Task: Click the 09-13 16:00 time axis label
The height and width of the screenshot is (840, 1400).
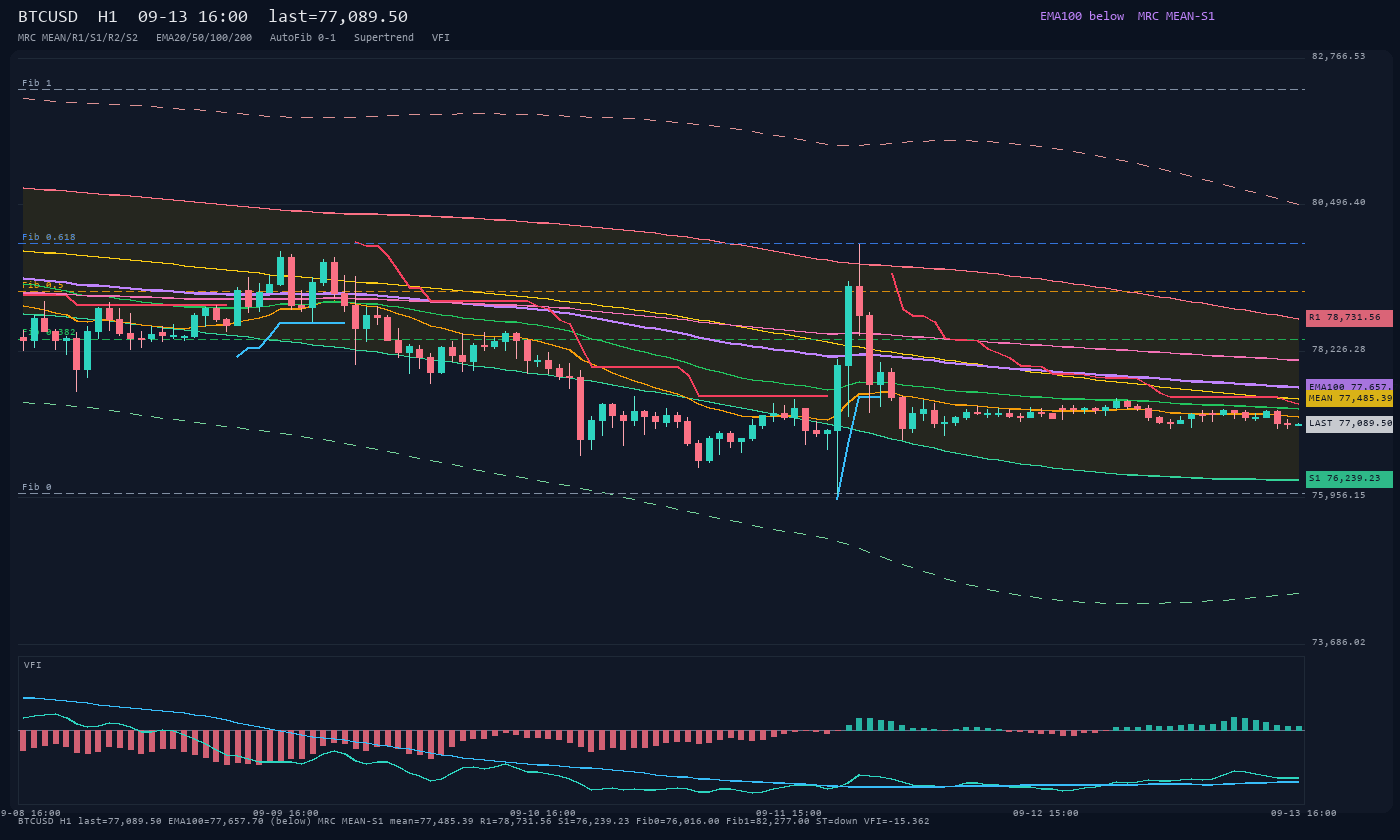Action: 1304,813
